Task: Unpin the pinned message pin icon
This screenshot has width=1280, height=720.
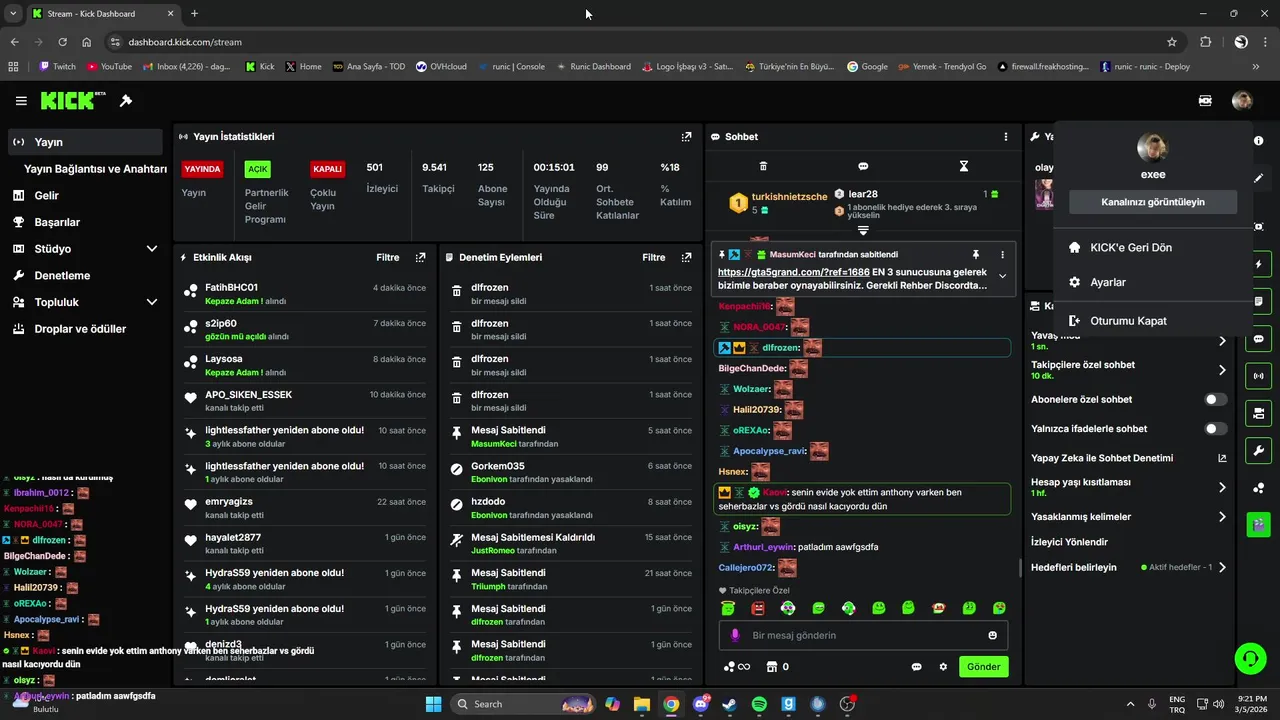Action: point(975,255)
